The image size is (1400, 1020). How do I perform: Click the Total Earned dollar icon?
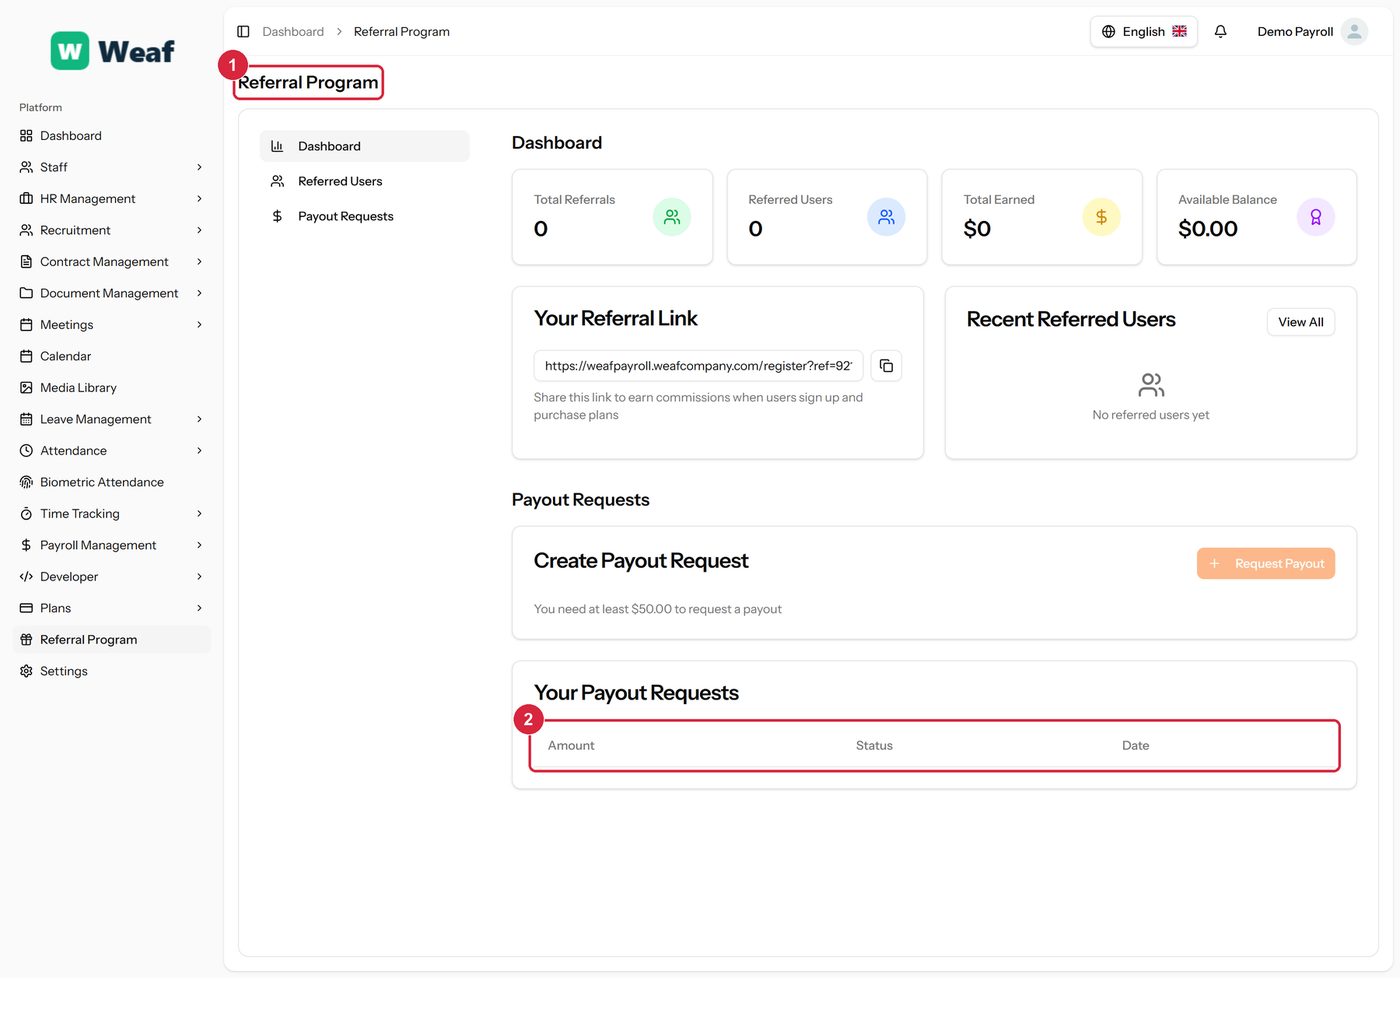click(1101, 217)
